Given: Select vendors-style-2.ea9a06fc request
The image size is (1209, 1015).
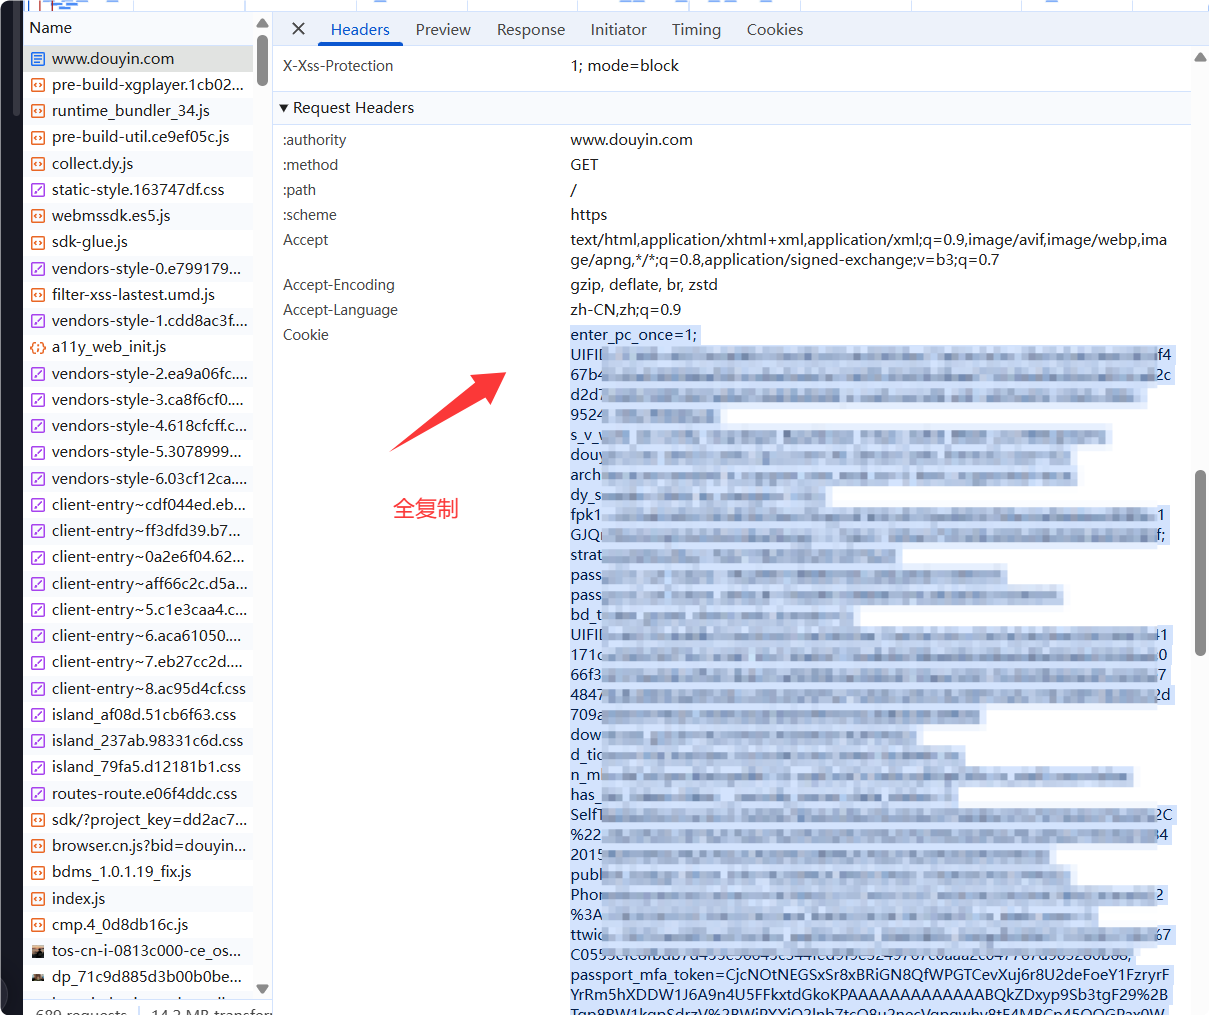Looking at the screenshot, I should (138, 374).
